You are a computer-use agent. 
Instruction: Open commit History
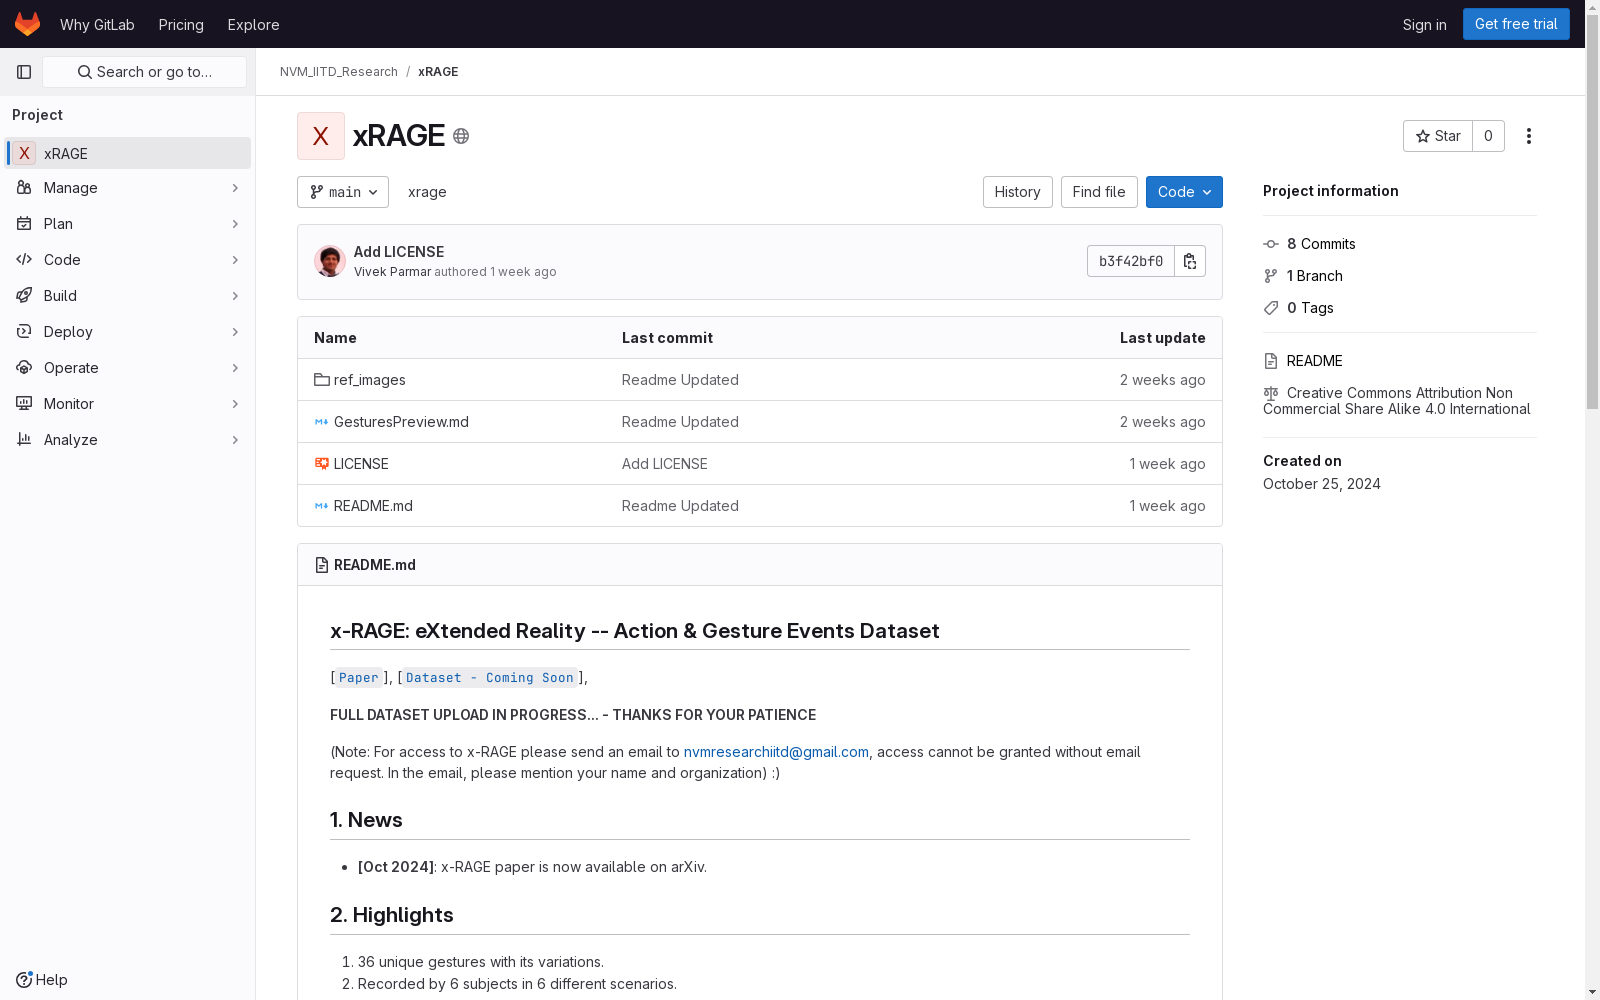coord(1017,192)
